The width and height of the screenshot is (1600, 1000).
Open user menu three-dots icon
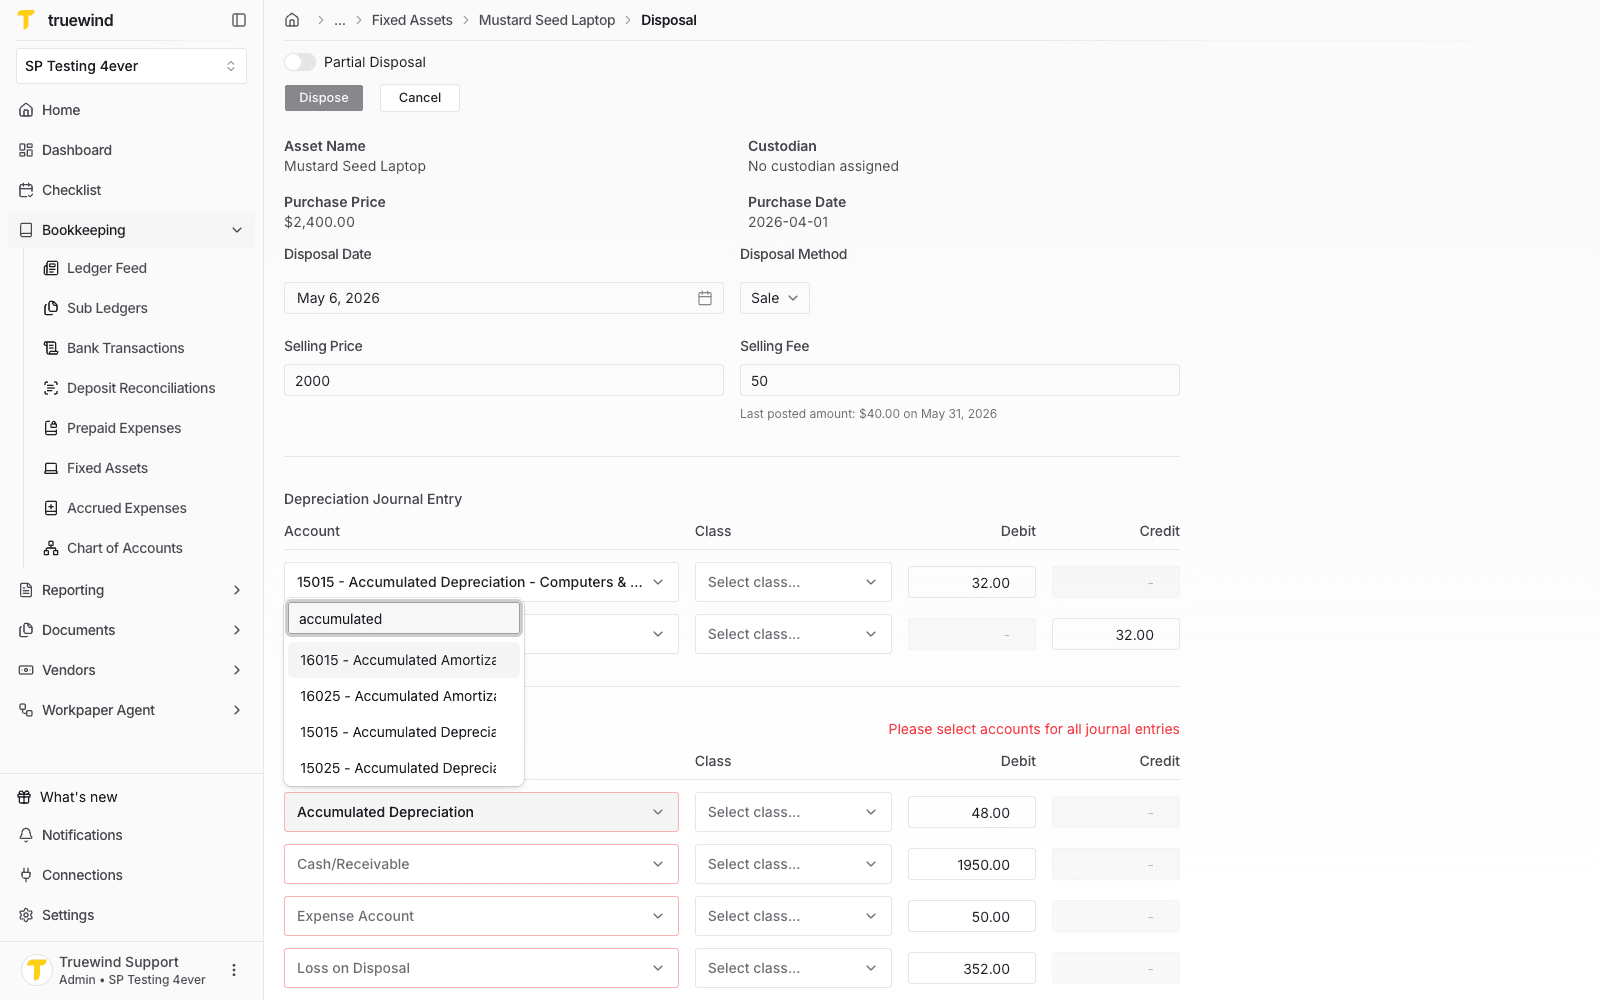234,970
